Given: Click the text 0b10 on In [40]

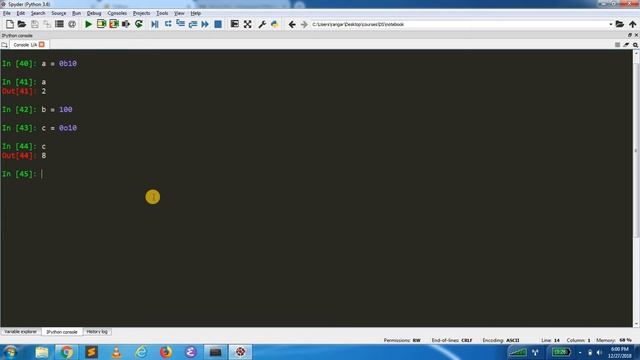Looking at the screenshot, I should (x=68, y=64).
